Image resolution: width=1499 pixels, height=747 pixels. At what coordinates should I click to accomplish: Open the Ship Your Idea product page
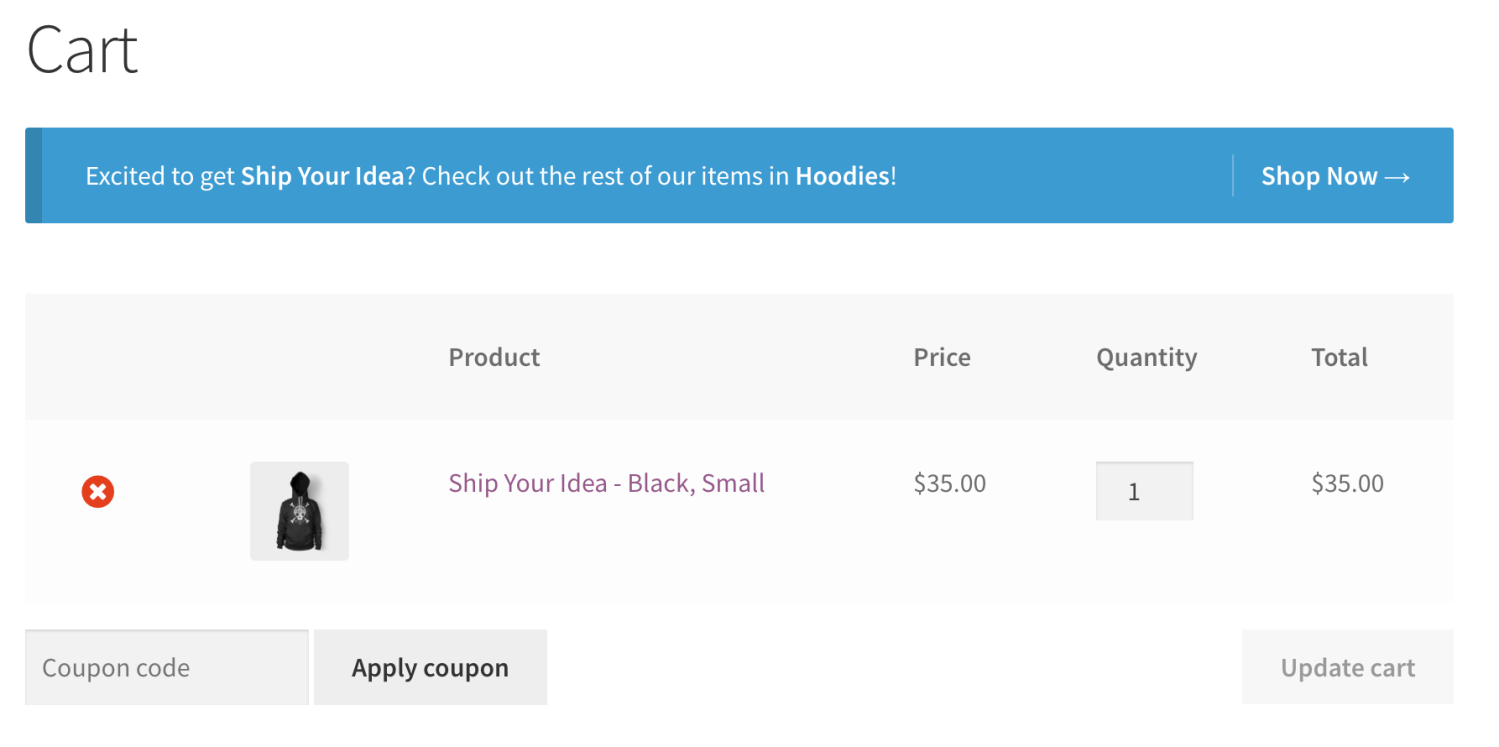(x=606, y=483)
